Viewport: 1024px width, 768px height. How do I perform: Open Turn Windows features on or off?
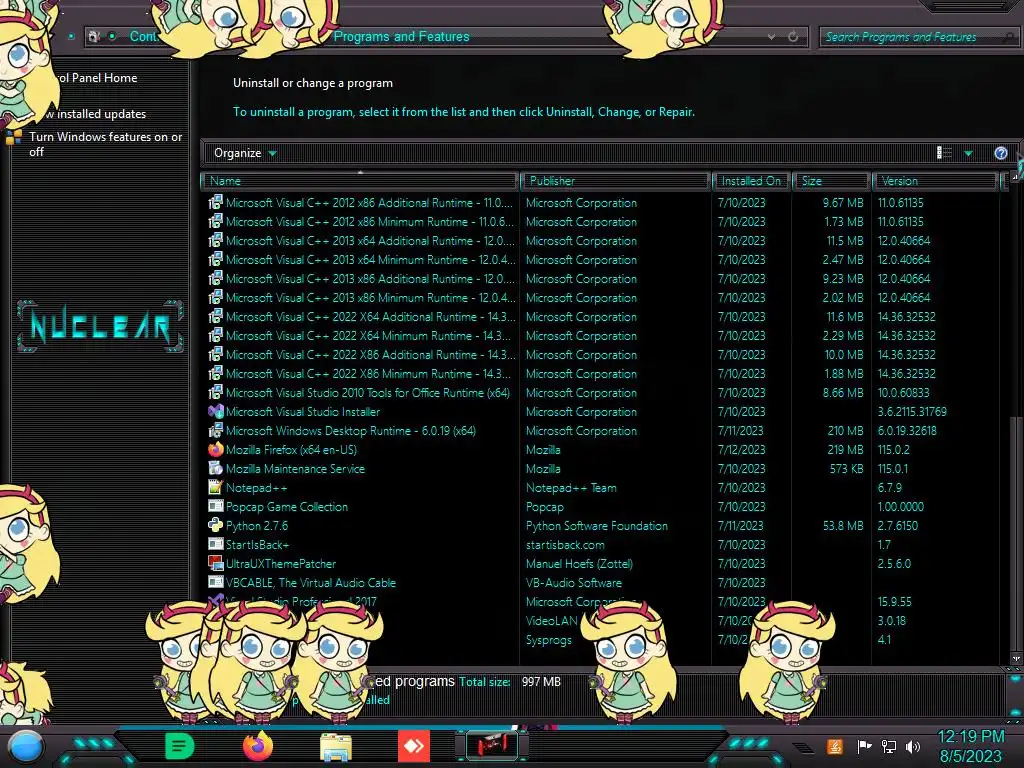tap(105, 144)
